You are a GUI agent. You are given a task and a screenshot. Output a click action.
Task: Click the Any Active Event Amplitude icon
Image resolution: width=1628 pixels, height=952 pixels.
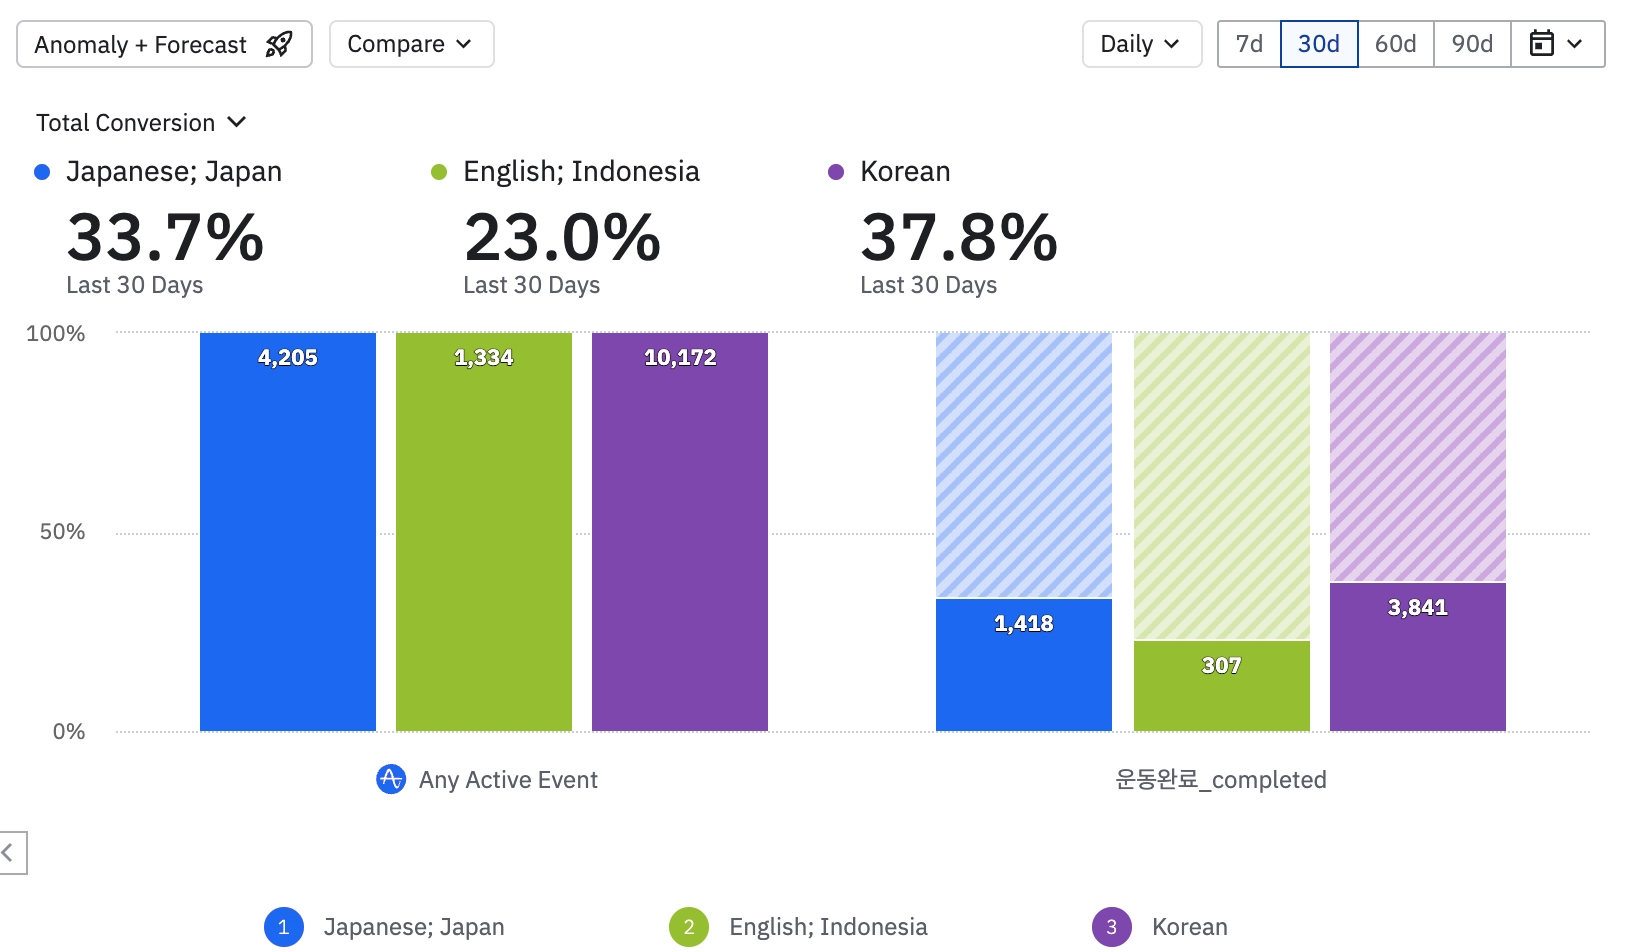[x=391, y=779]
